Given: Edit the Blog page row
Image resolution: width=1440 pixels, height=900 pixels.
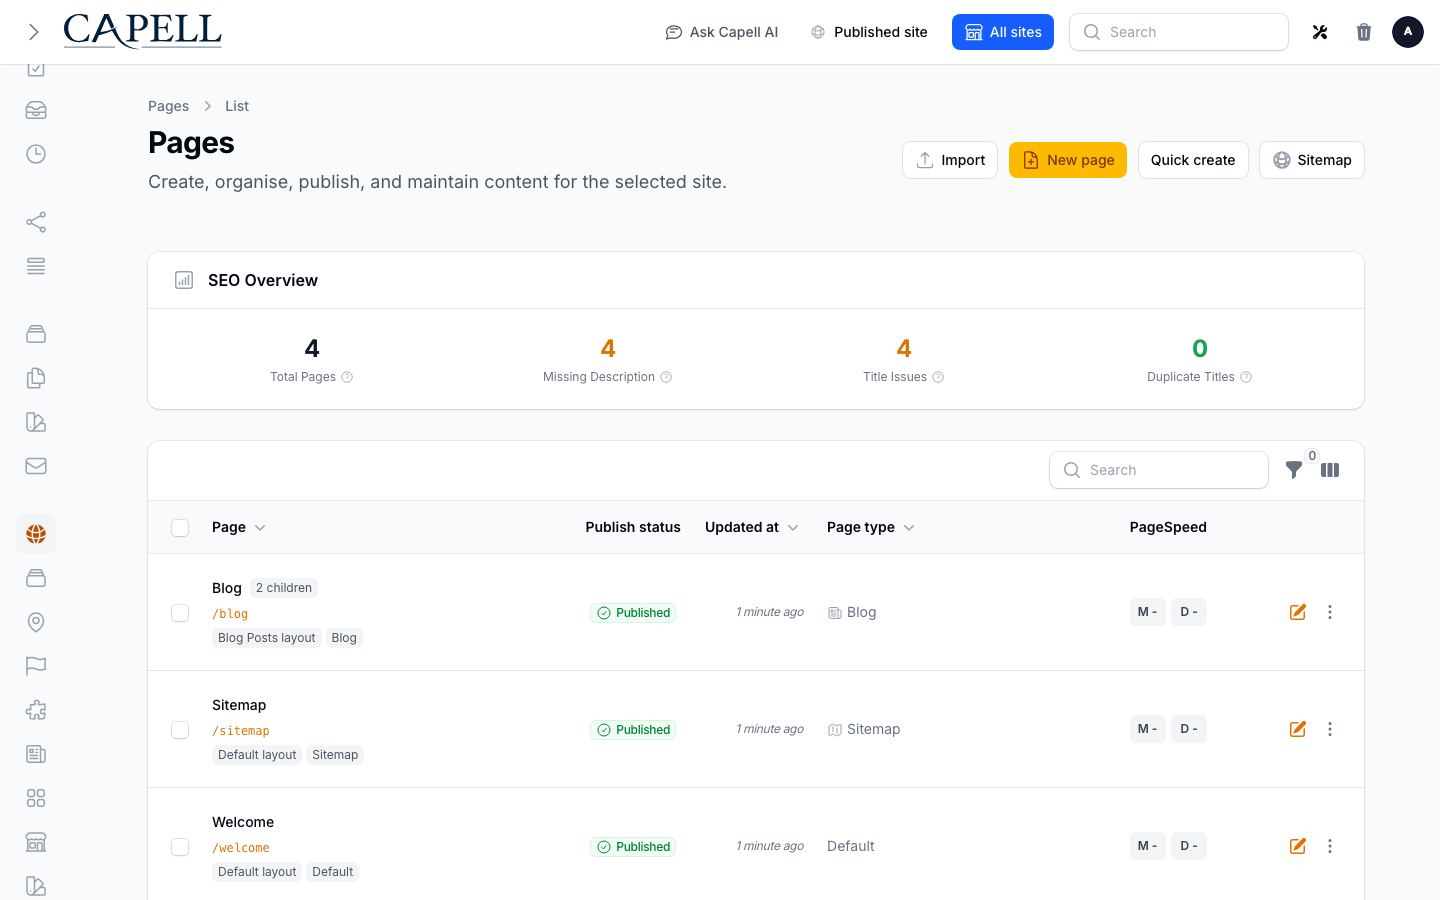Looking at the screenshot, I should (1298, 612).
